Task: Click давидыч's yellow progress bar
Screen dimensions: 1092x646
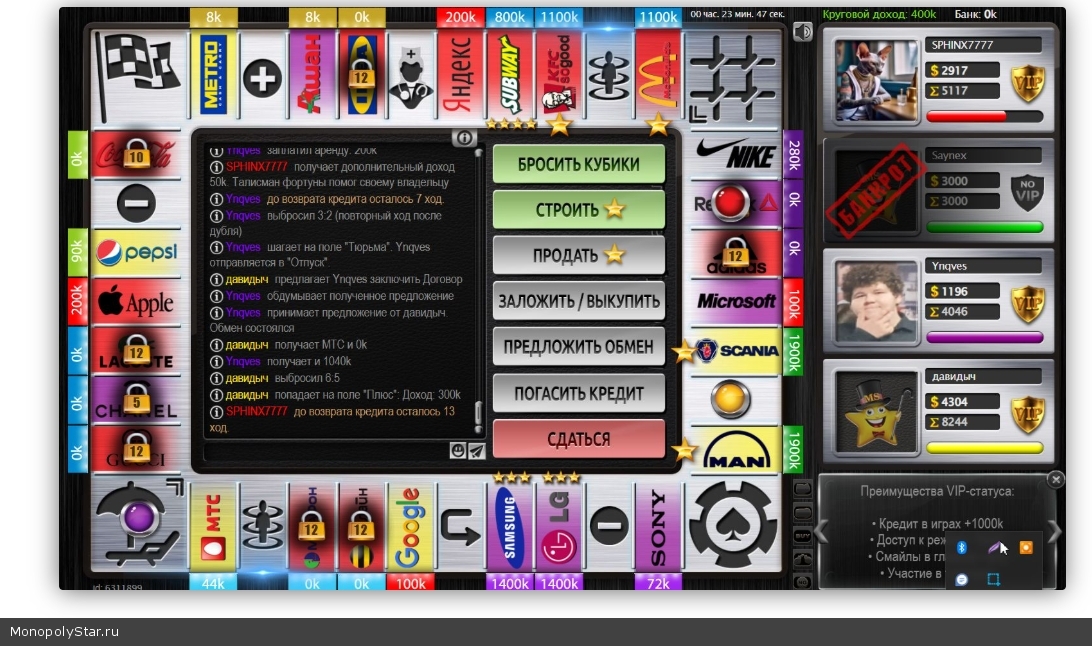Action: 985,448
